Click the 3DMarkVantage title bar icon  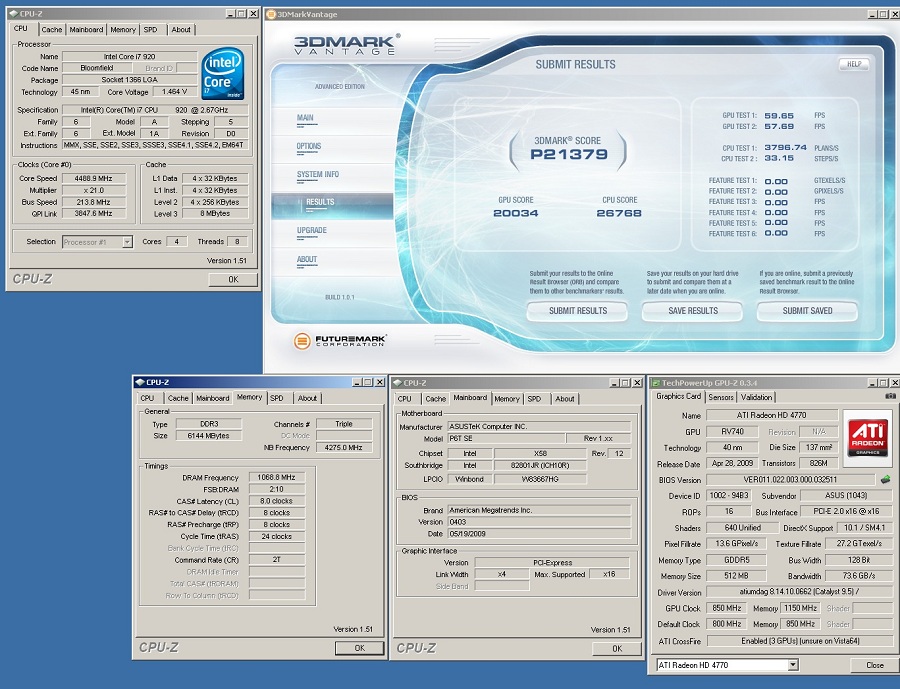pyautogui.click(x=272, y=14)
